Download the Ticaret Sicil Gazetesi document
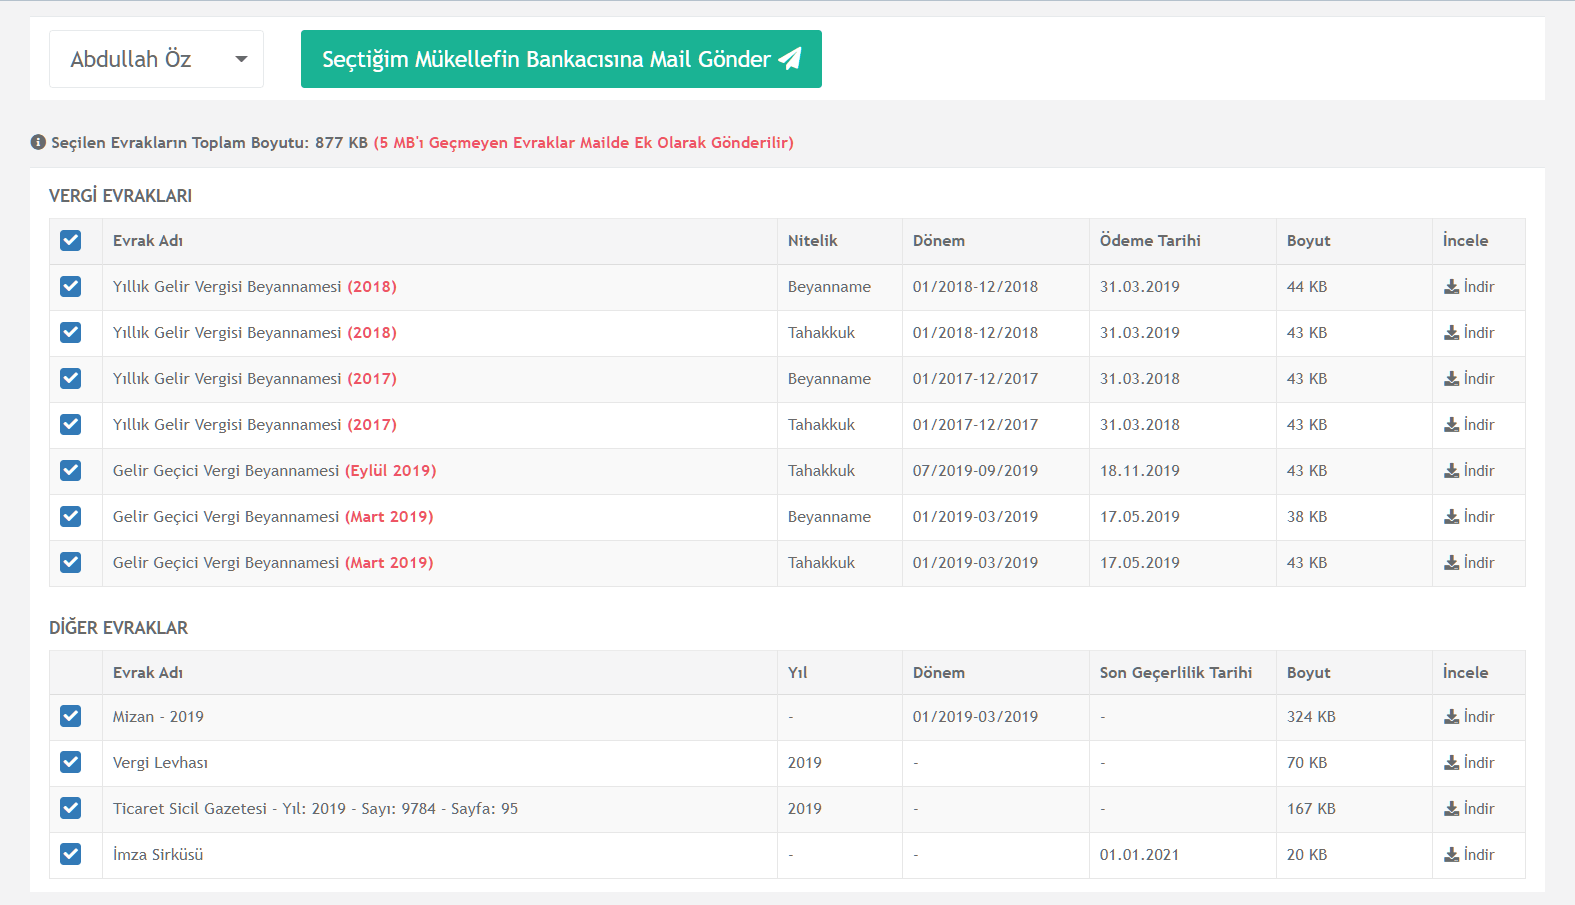Image resolution: width=1575 pixels, height=905 pixels. (1468, 809)
